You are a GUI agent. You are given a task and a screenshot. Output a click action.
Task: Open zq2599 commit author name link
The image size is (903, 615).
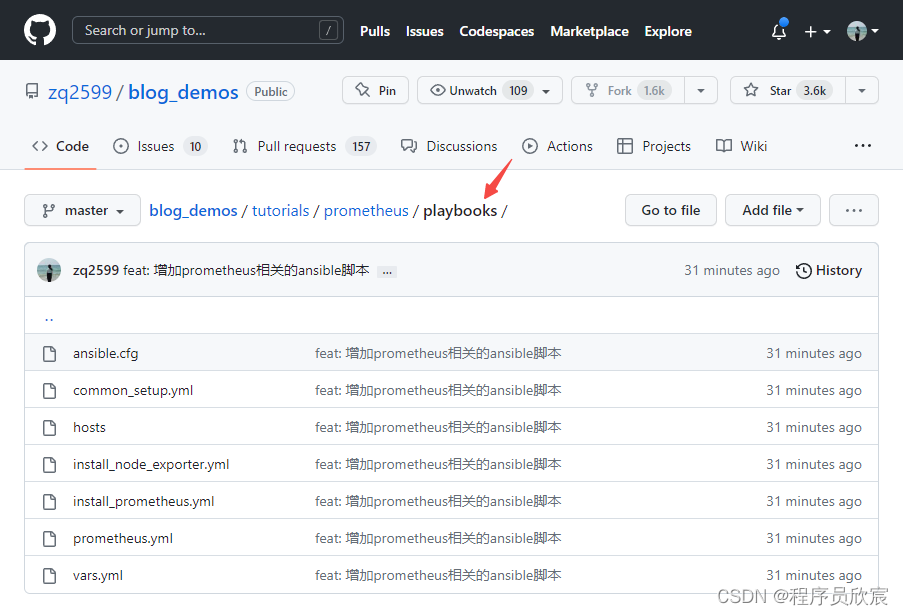(96, 270)
